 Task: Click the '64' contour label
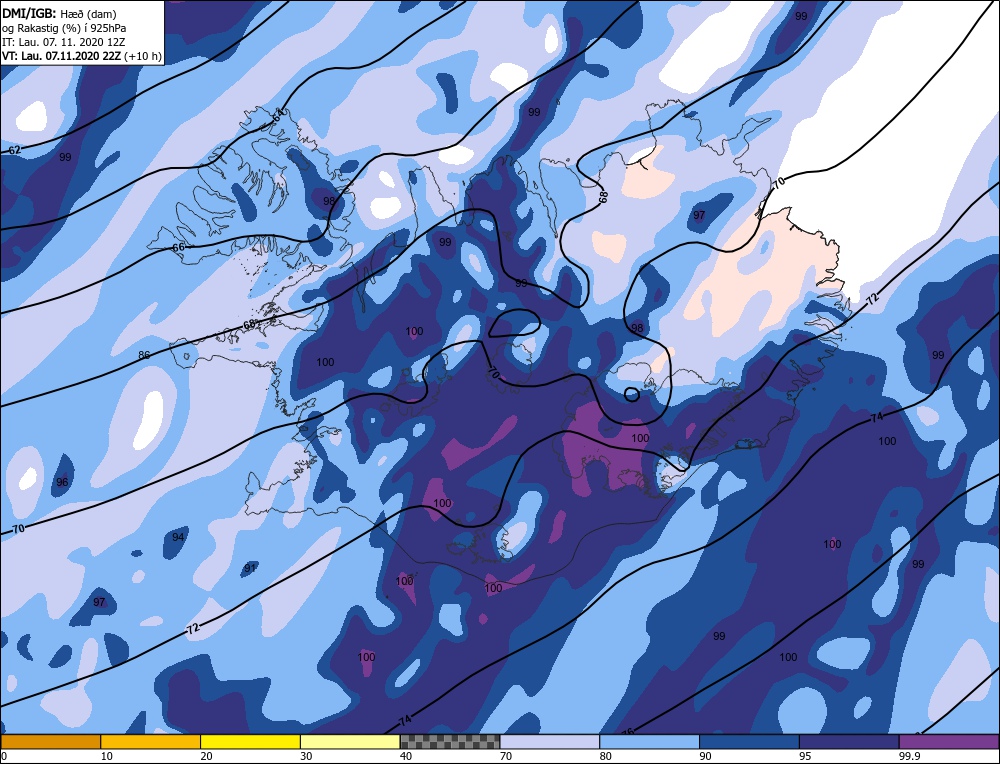pyautogui.click(x=279, y=115)
